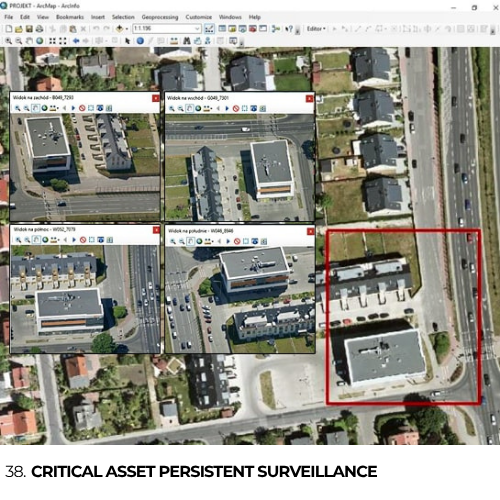Click the Fixed Zoom In button
Screen dimensions: 500x500
pyautogui.click(x=52, y=41)
